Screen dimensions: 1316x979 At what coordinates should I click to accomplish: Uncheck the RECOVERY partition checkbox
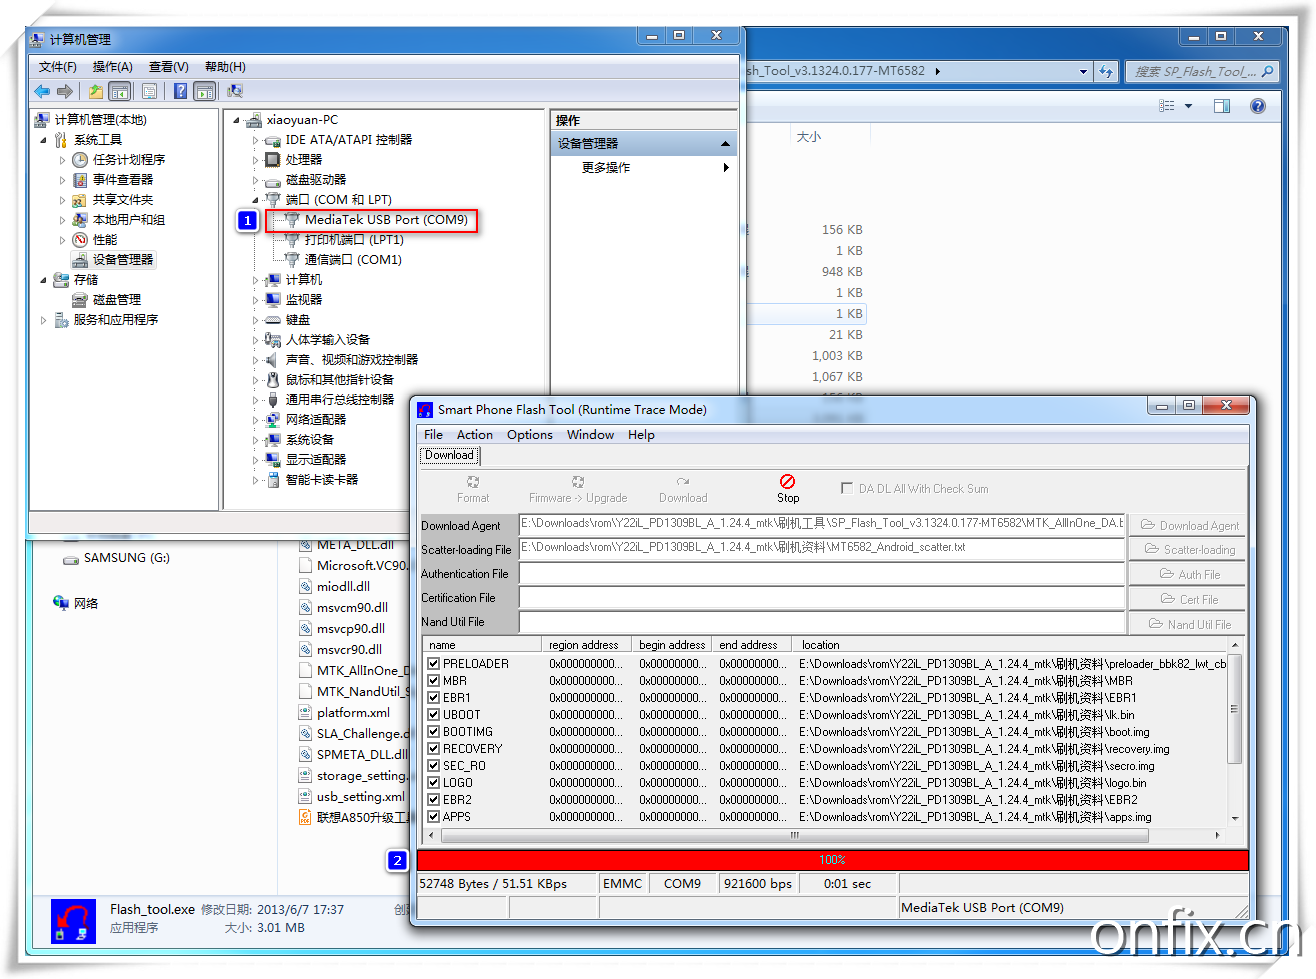434,748
